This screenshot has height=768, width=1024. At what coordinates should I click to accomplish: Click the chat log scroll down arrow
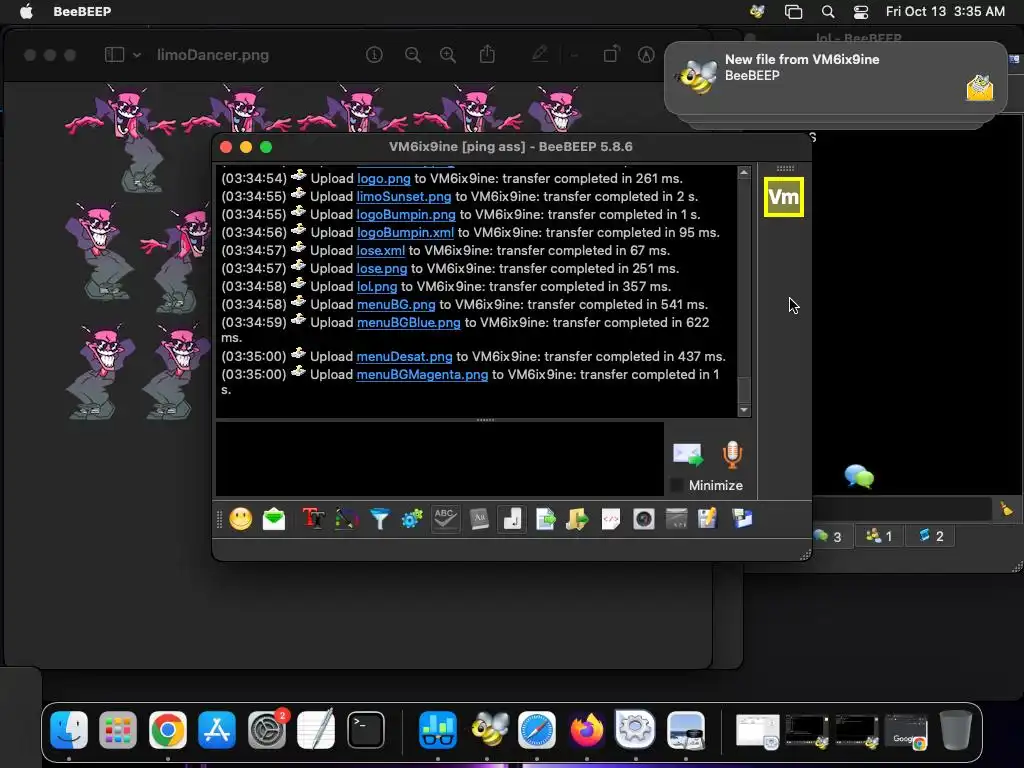coord(744,410)
